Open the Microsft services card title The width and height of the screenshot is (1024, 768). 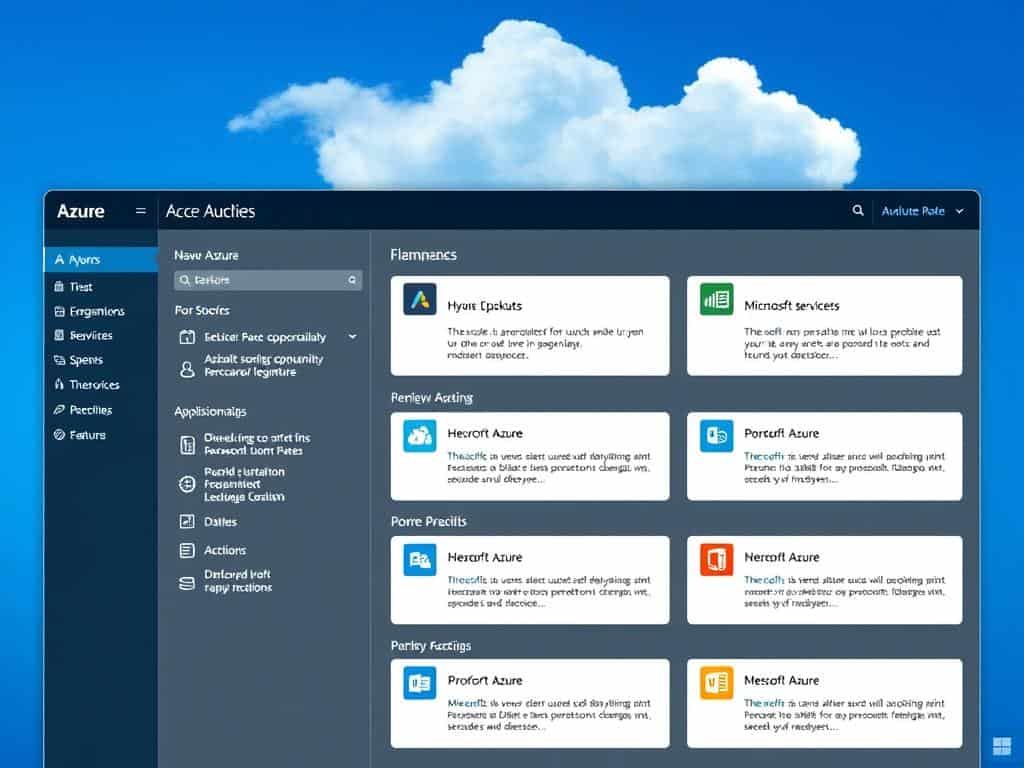(x=792, y=306)
